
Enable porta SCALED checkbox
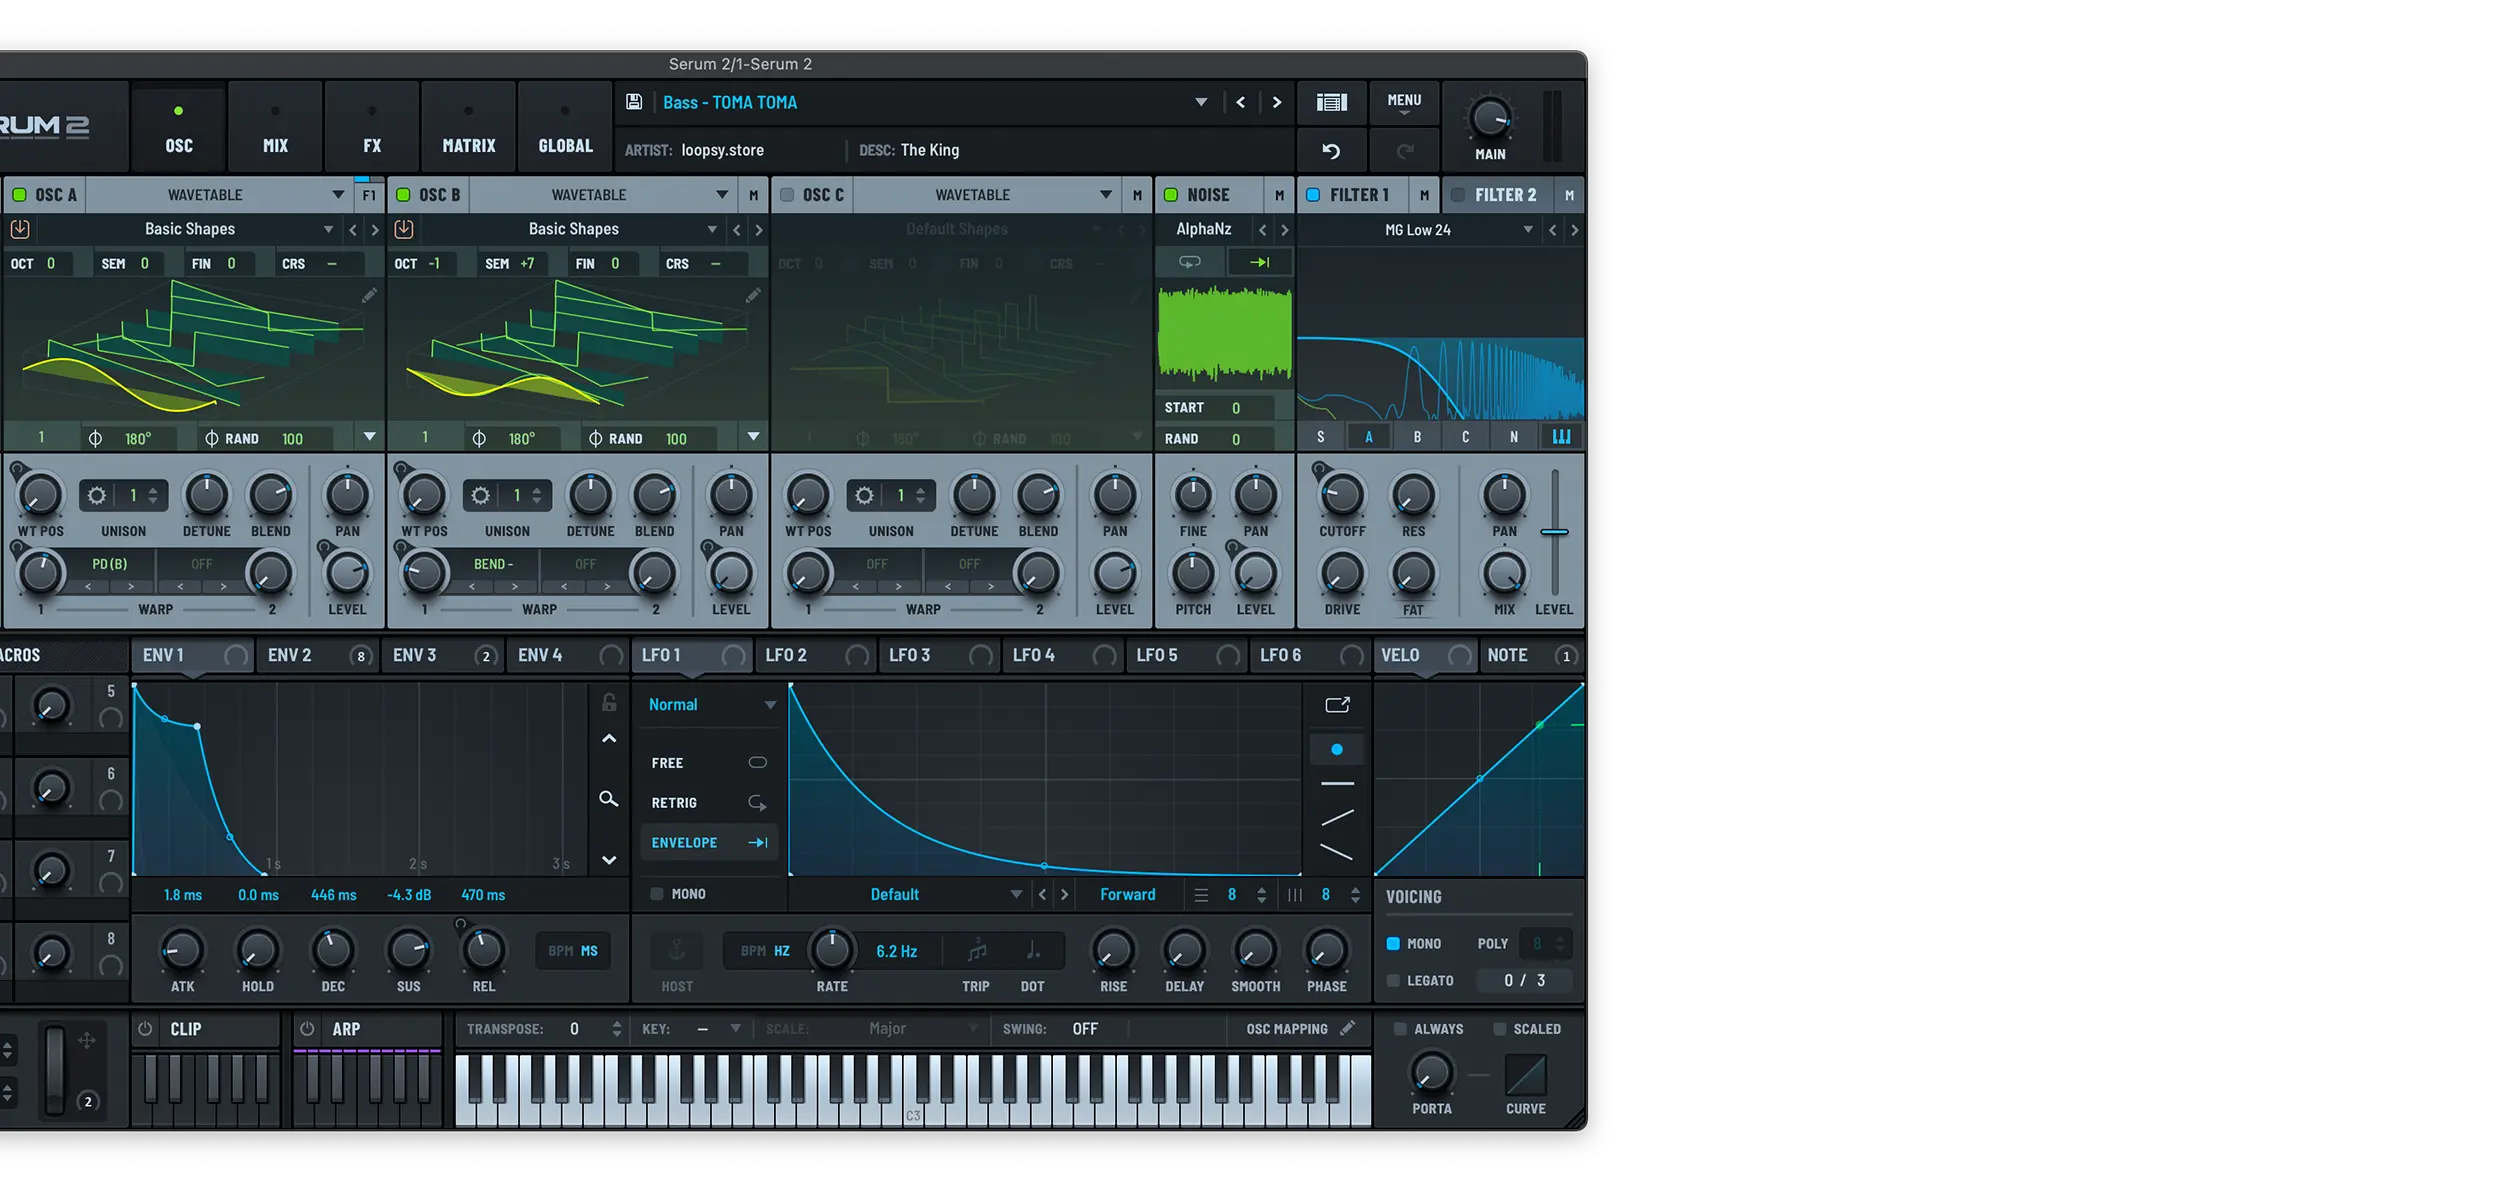pyautogui.click(x=1499, y=1029)
